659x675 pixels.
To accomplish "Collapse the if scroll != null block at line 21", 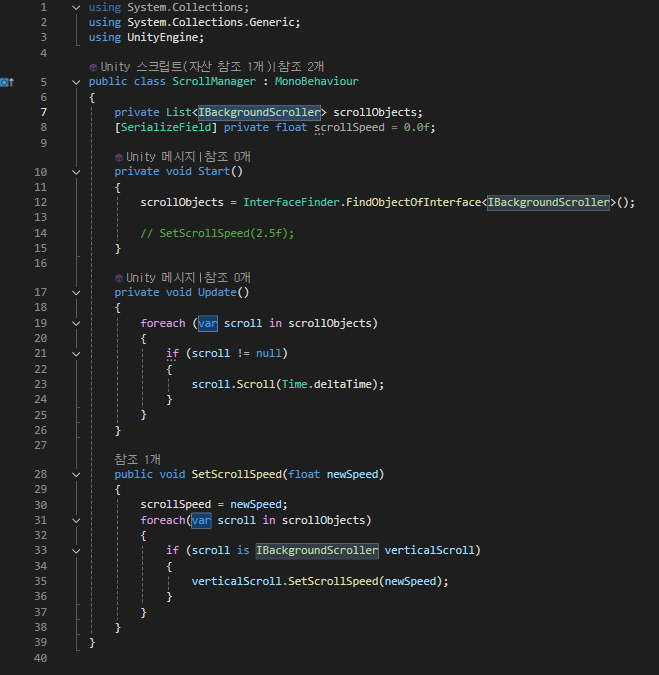I will [x=76, y=354].
